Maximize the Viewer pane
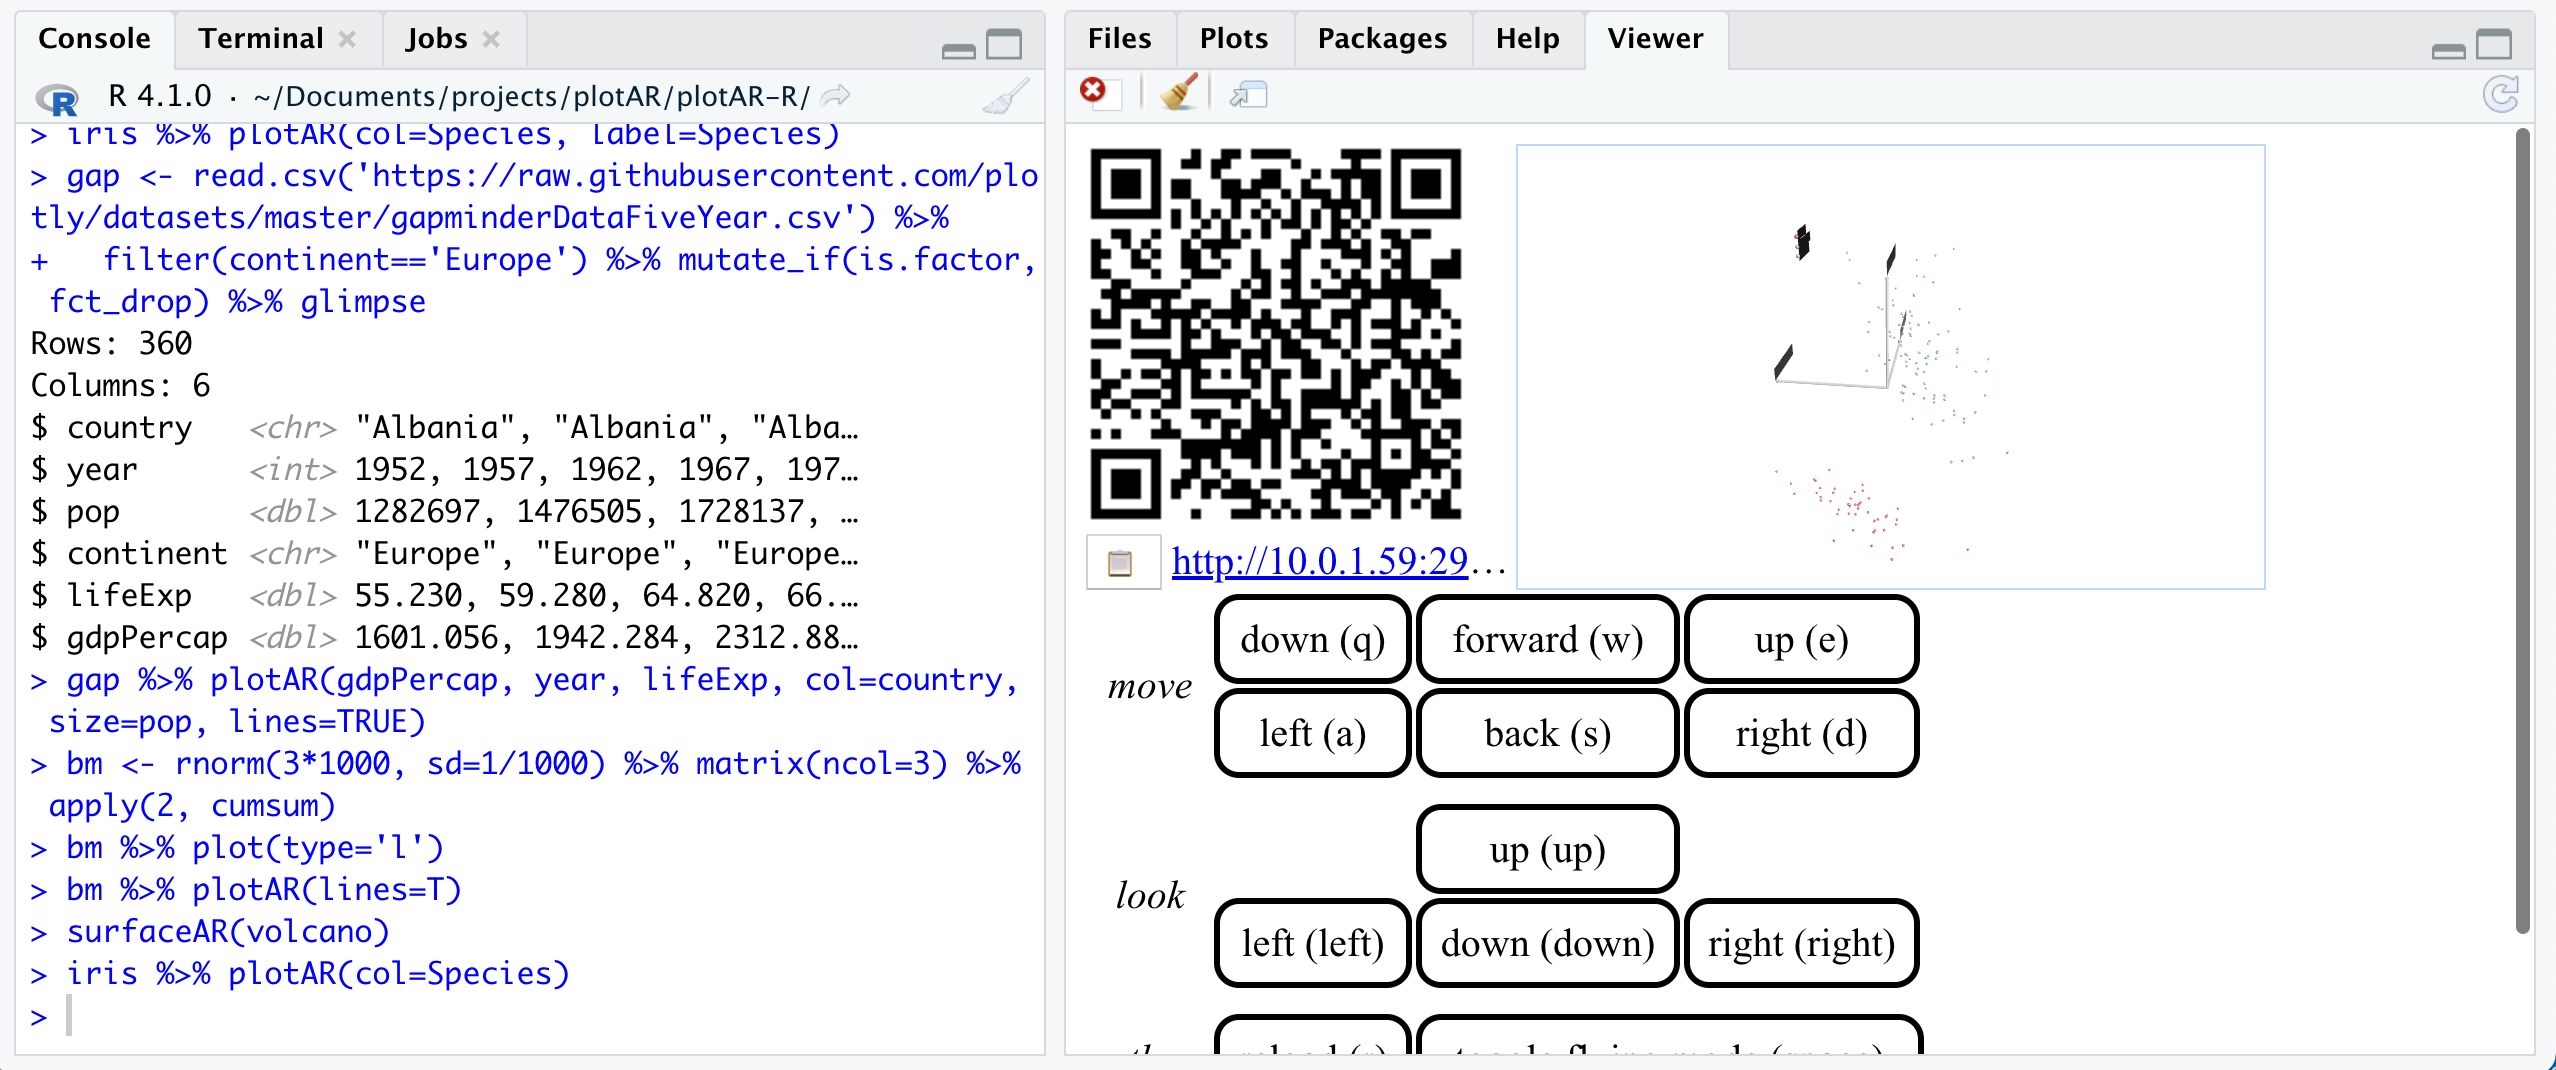 2494,45
